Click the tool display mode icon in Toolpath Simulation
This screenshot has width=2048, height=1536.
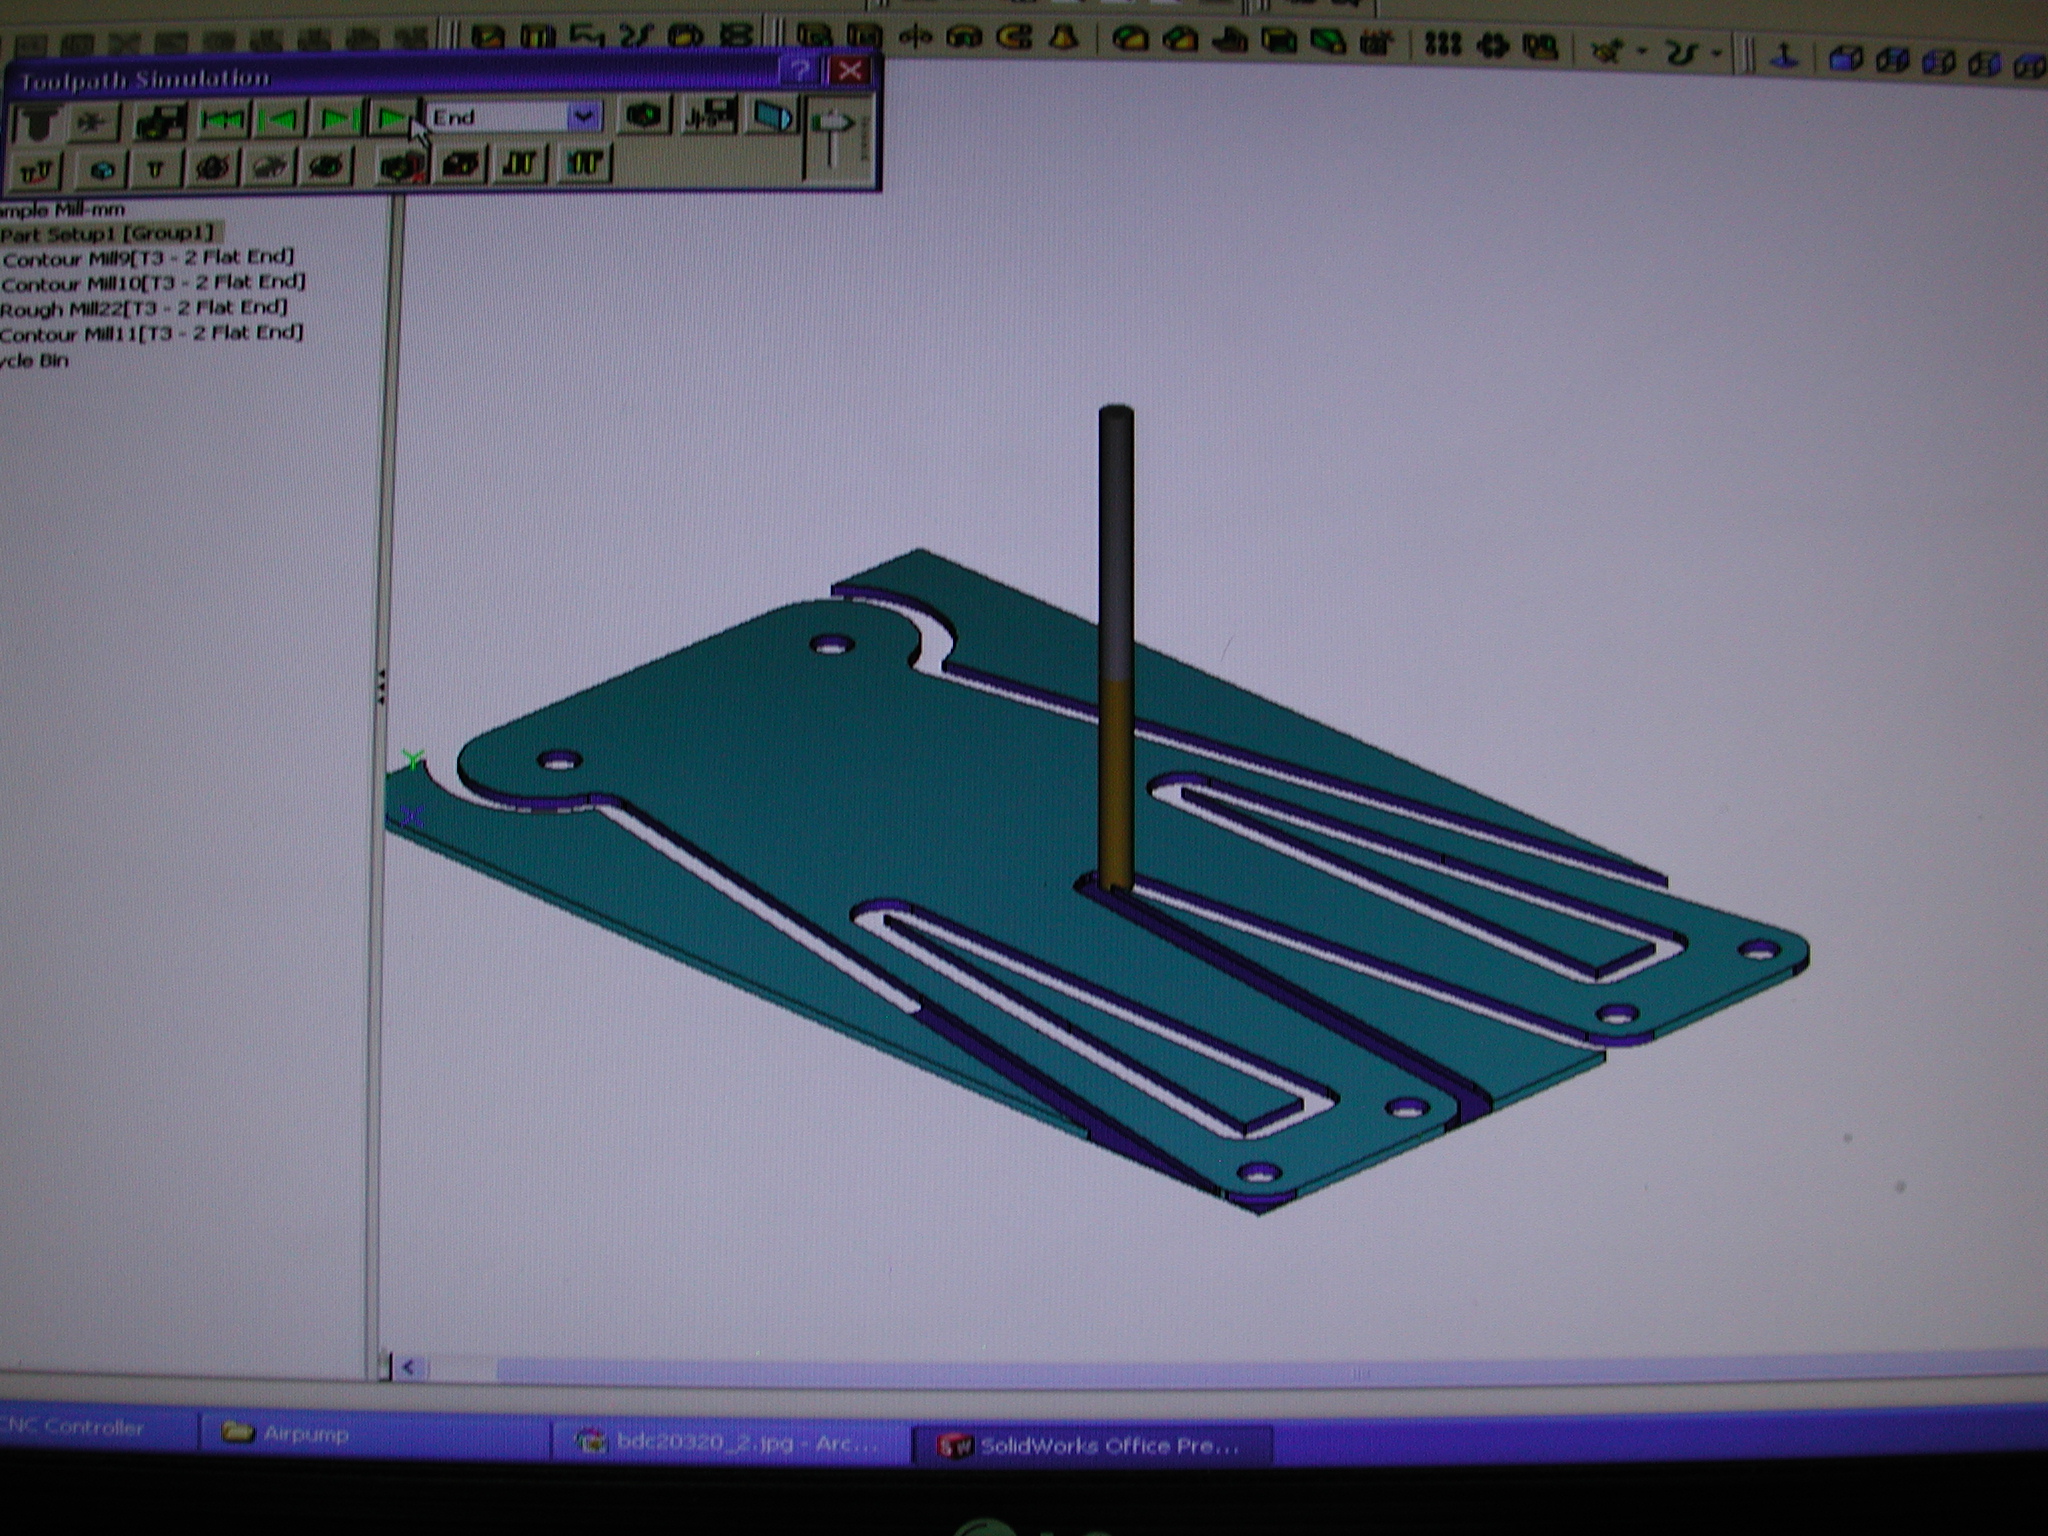click(x=38, y=121)
